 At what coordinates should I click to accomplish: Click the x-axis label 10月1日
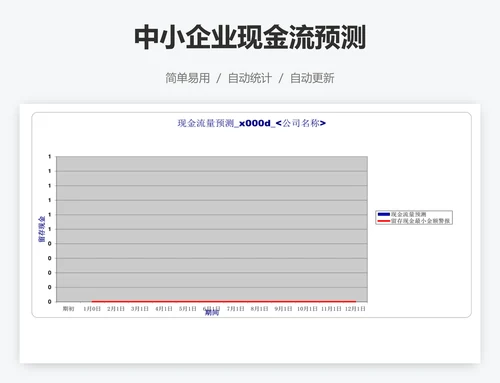pyautogui.click(x=307, y=309)
